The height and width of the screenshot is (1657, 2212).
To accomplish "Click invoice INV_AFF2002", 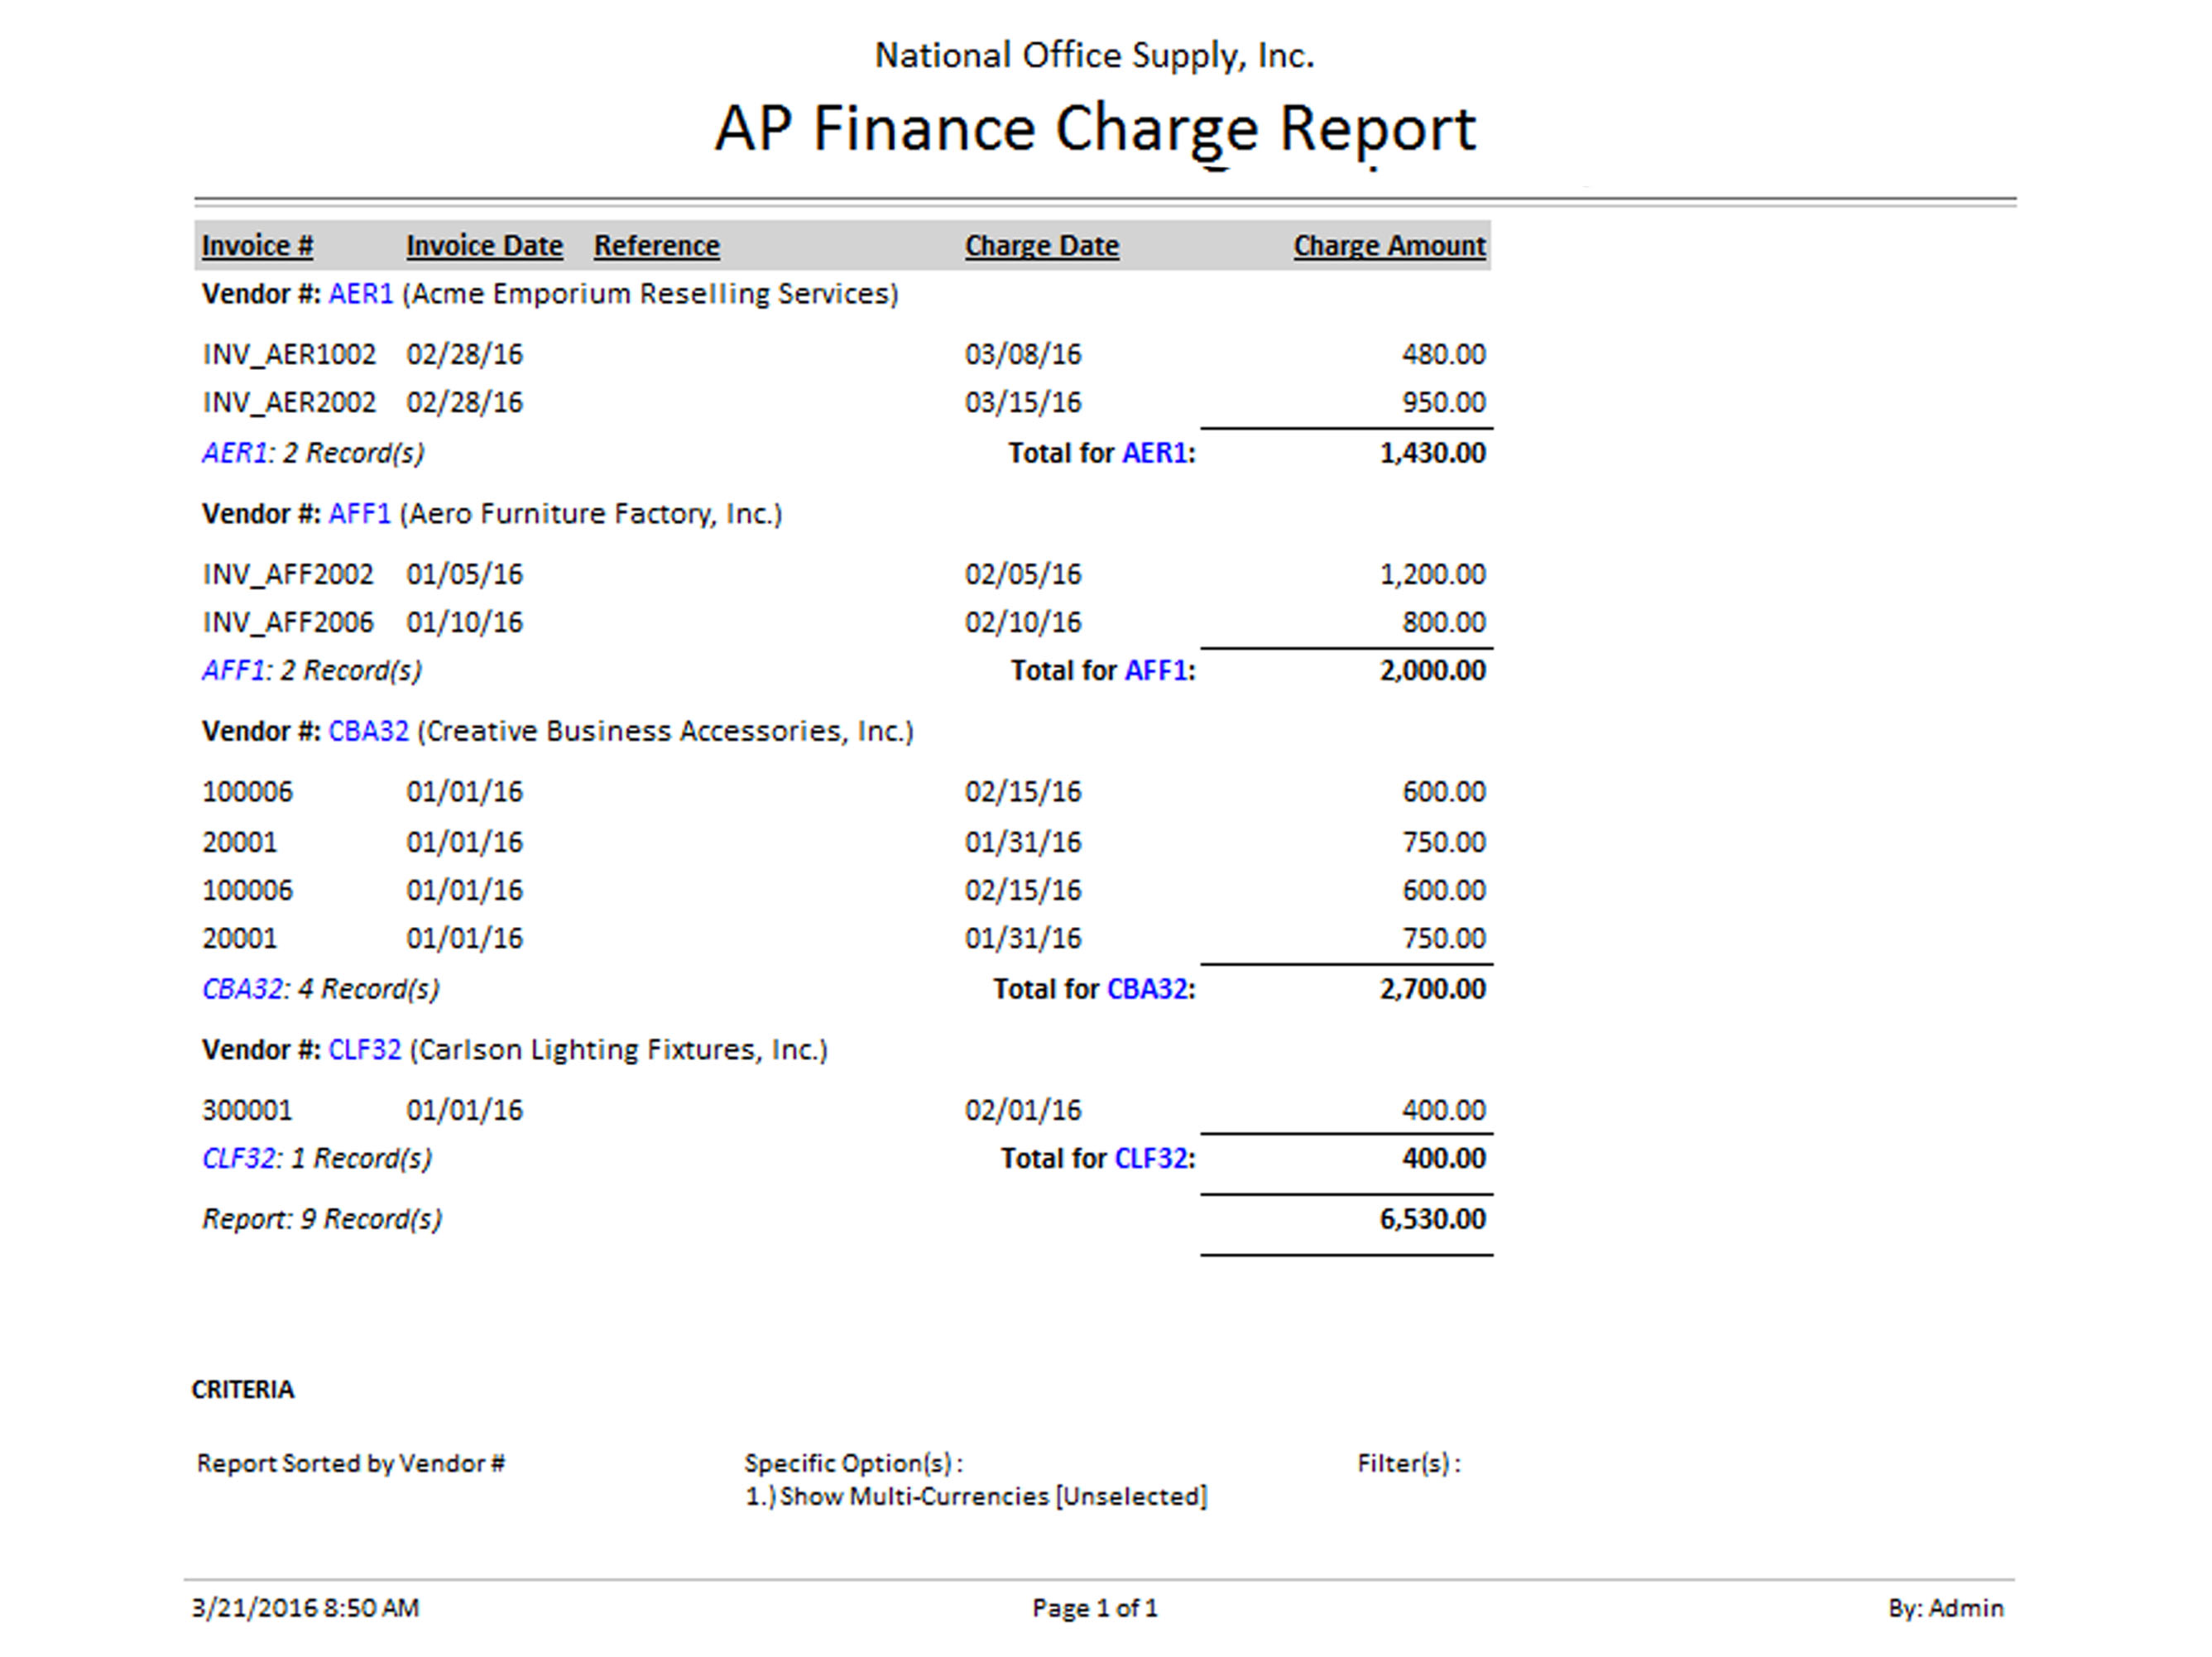I will click(x=288, y=575).
